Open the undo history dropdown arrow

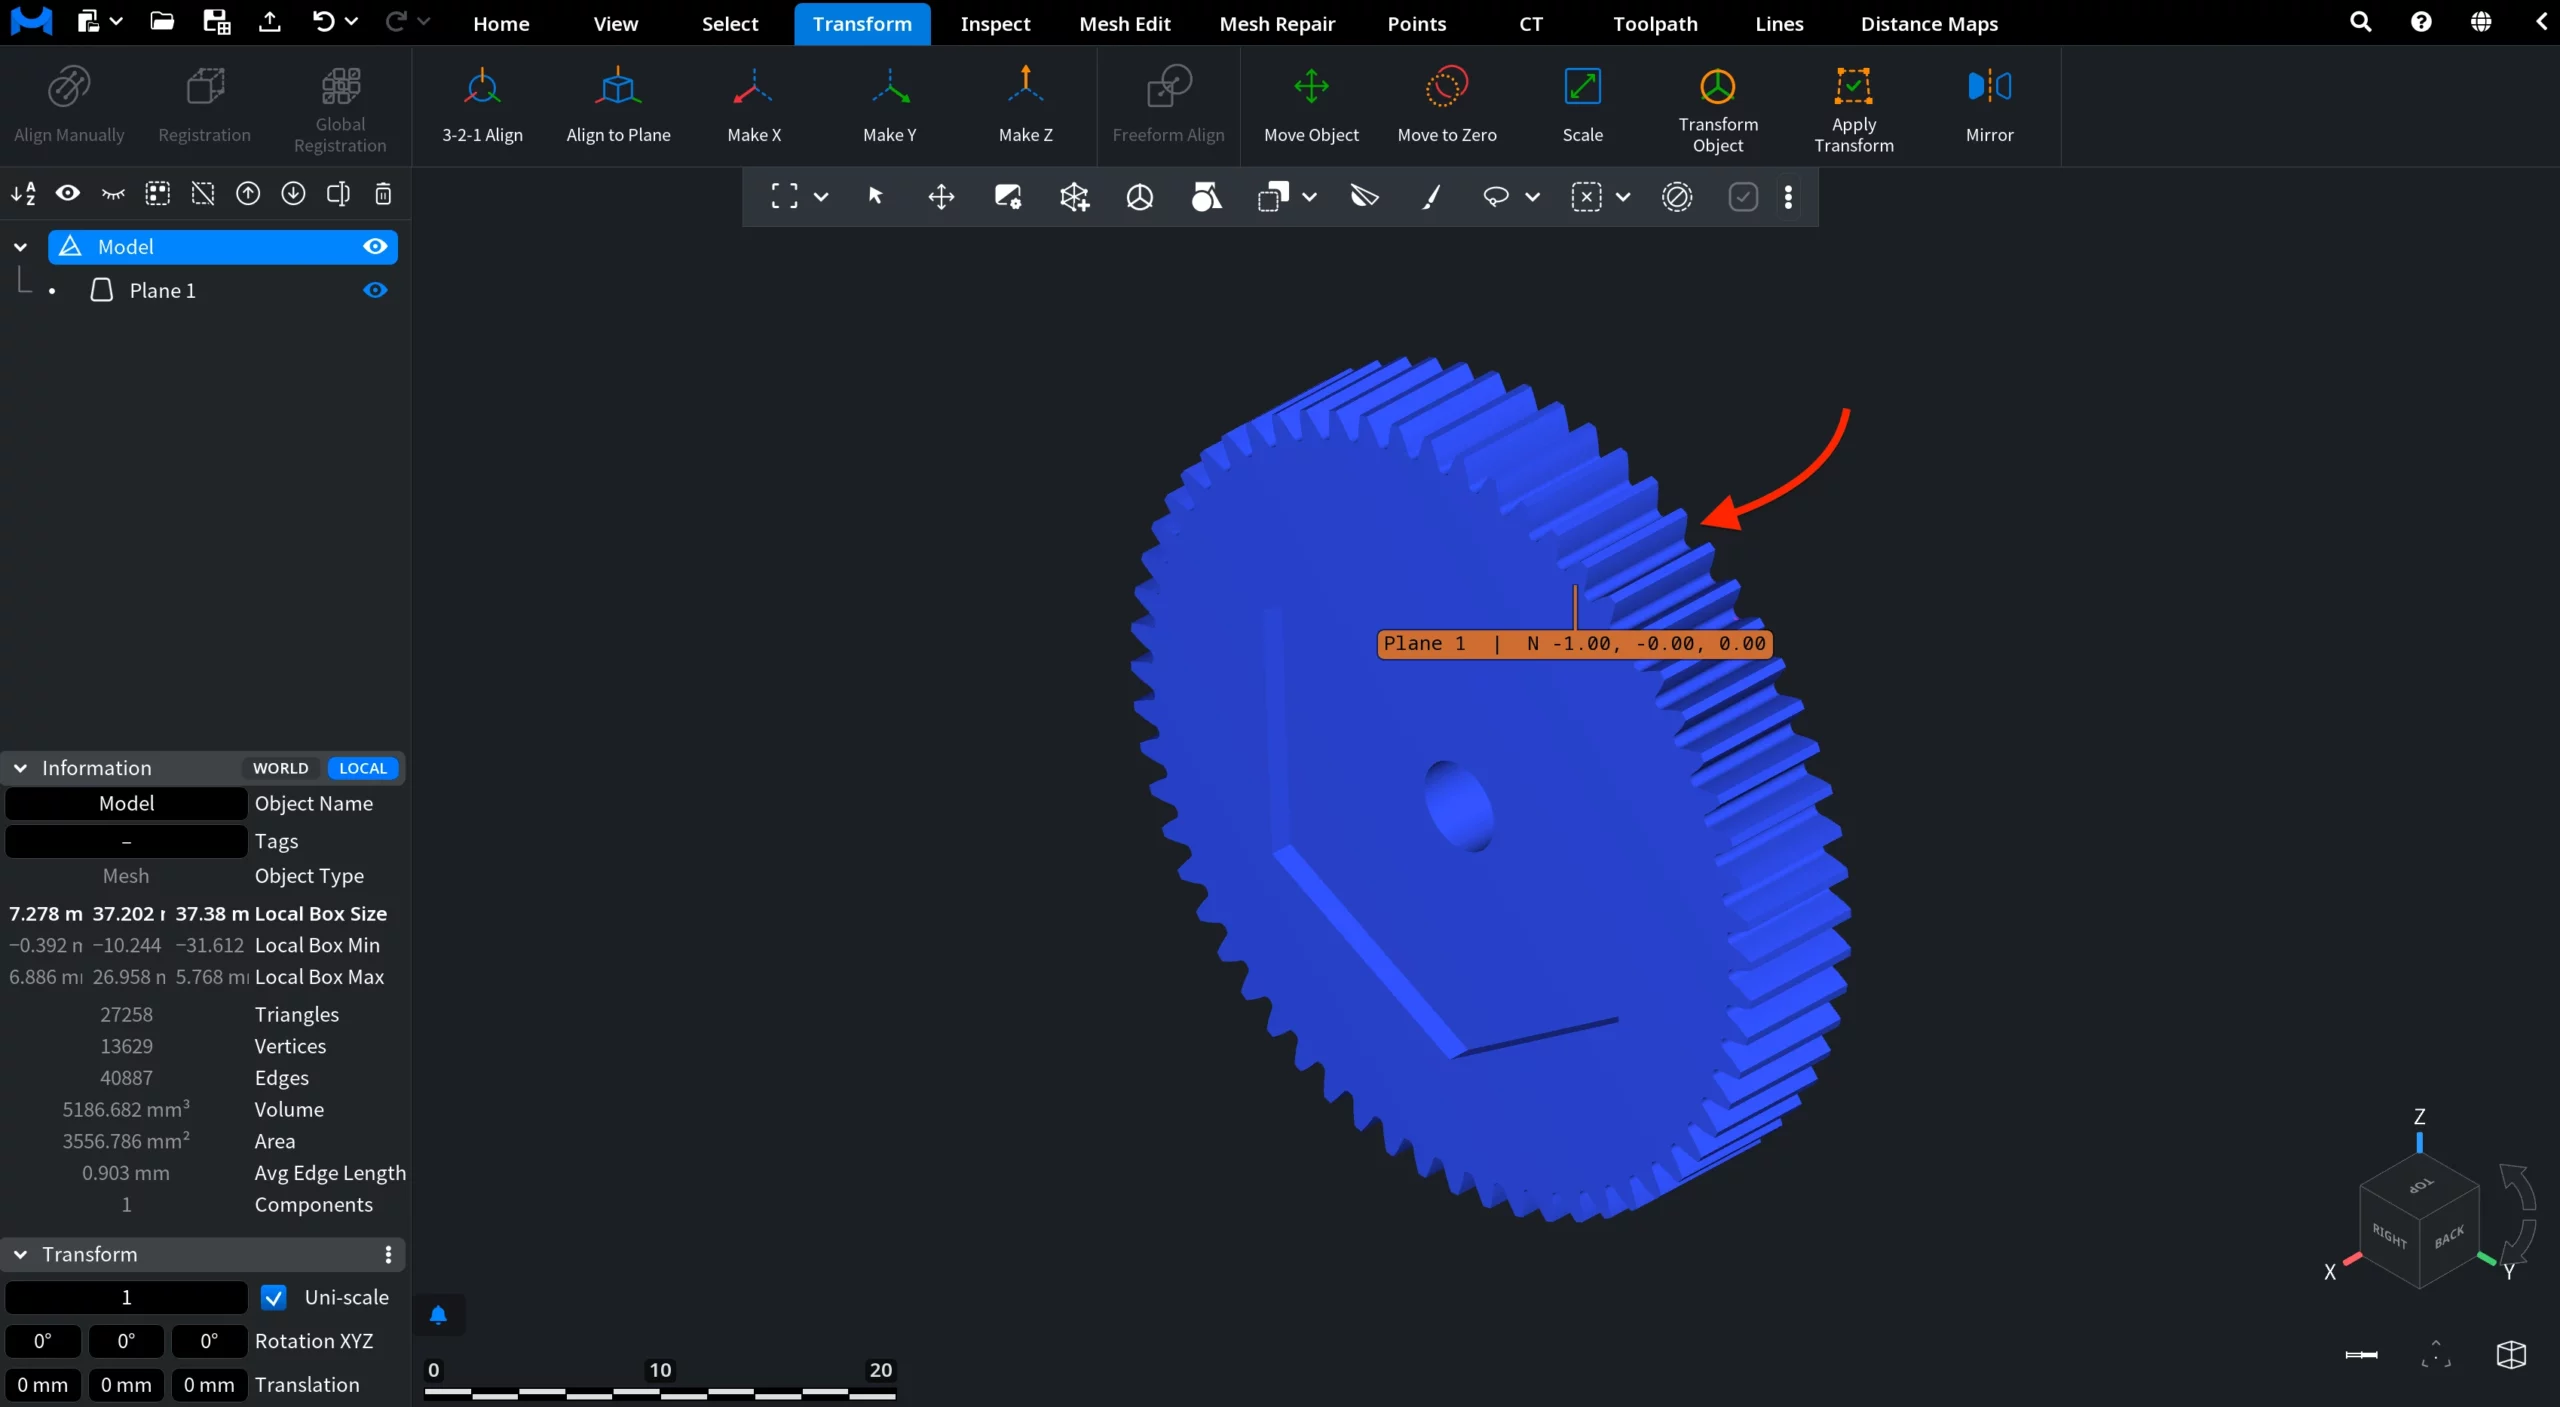point(351,21)
